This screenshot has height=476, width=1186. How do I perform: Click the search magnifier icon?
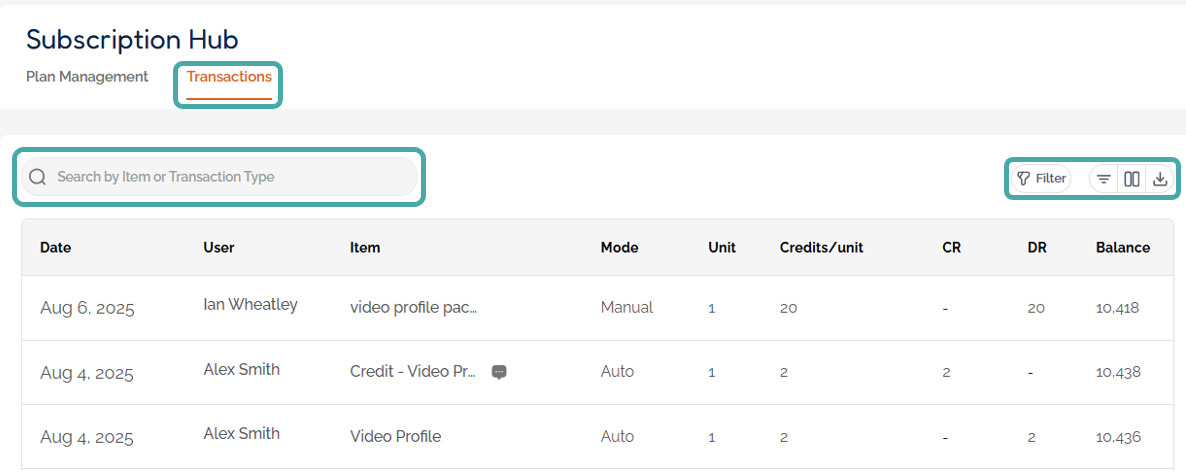38,177
